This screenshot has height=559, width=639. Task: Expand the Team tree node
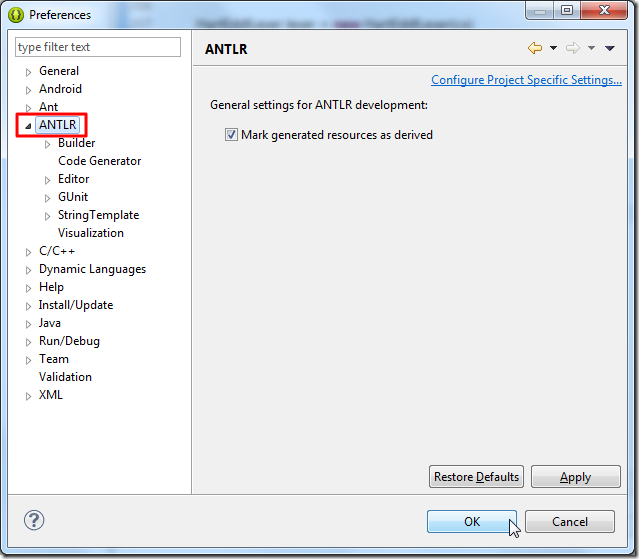pos(28,360)
